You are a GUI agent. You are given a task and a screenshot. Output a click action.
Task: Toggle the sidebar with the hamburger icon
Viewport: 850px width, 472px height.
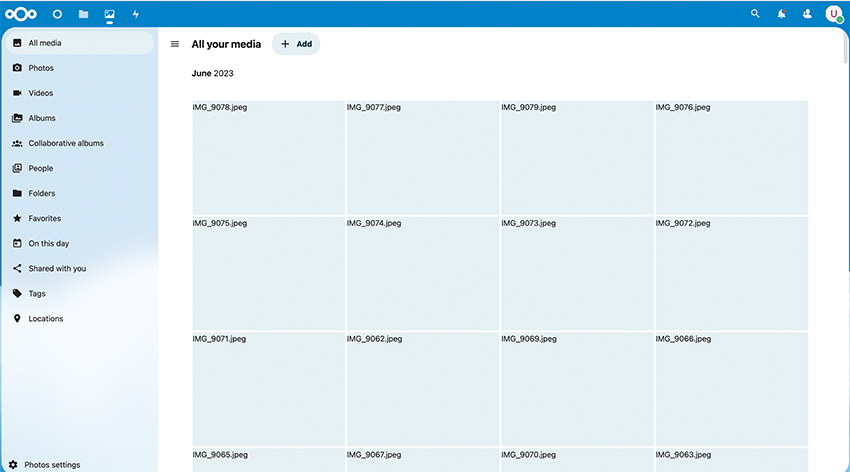(175, 44)
